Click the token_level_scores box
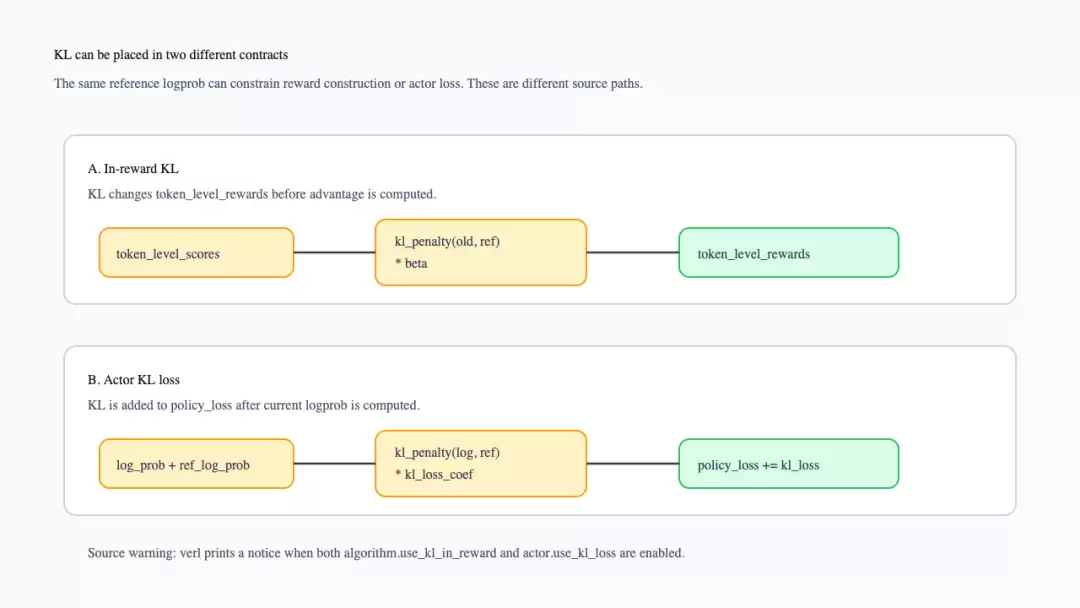 [x=196, y=253]
